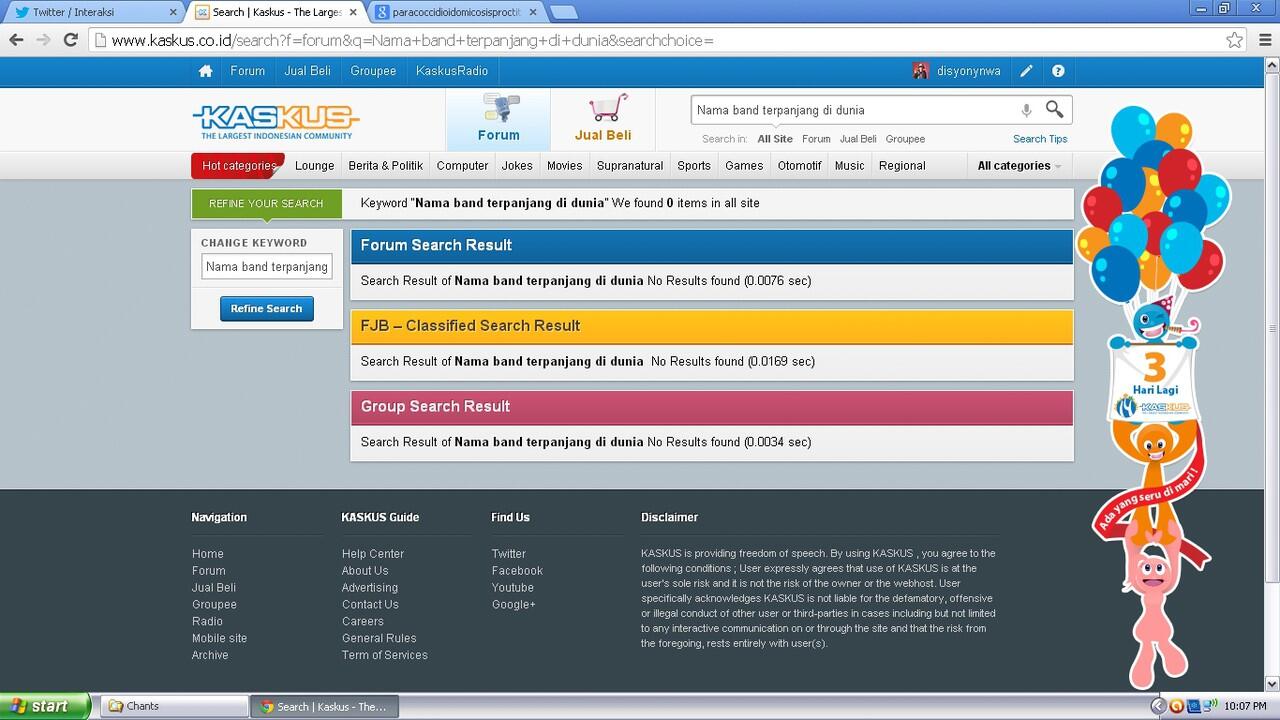Open Forum in the top blue bar

247,71
